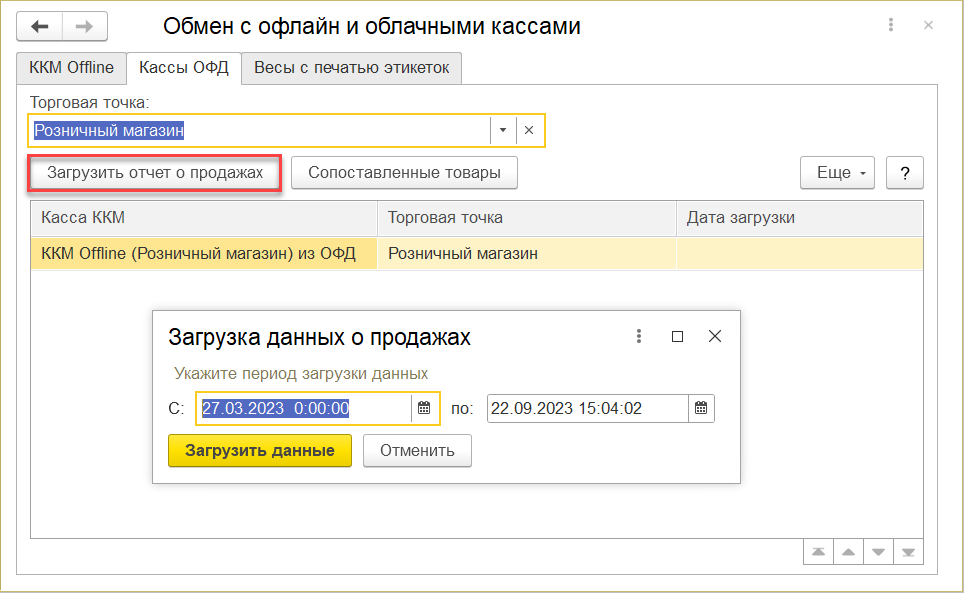Open the dialog's three-dot options menu
This screenshot has width=964, height=593.
(639, 337)
